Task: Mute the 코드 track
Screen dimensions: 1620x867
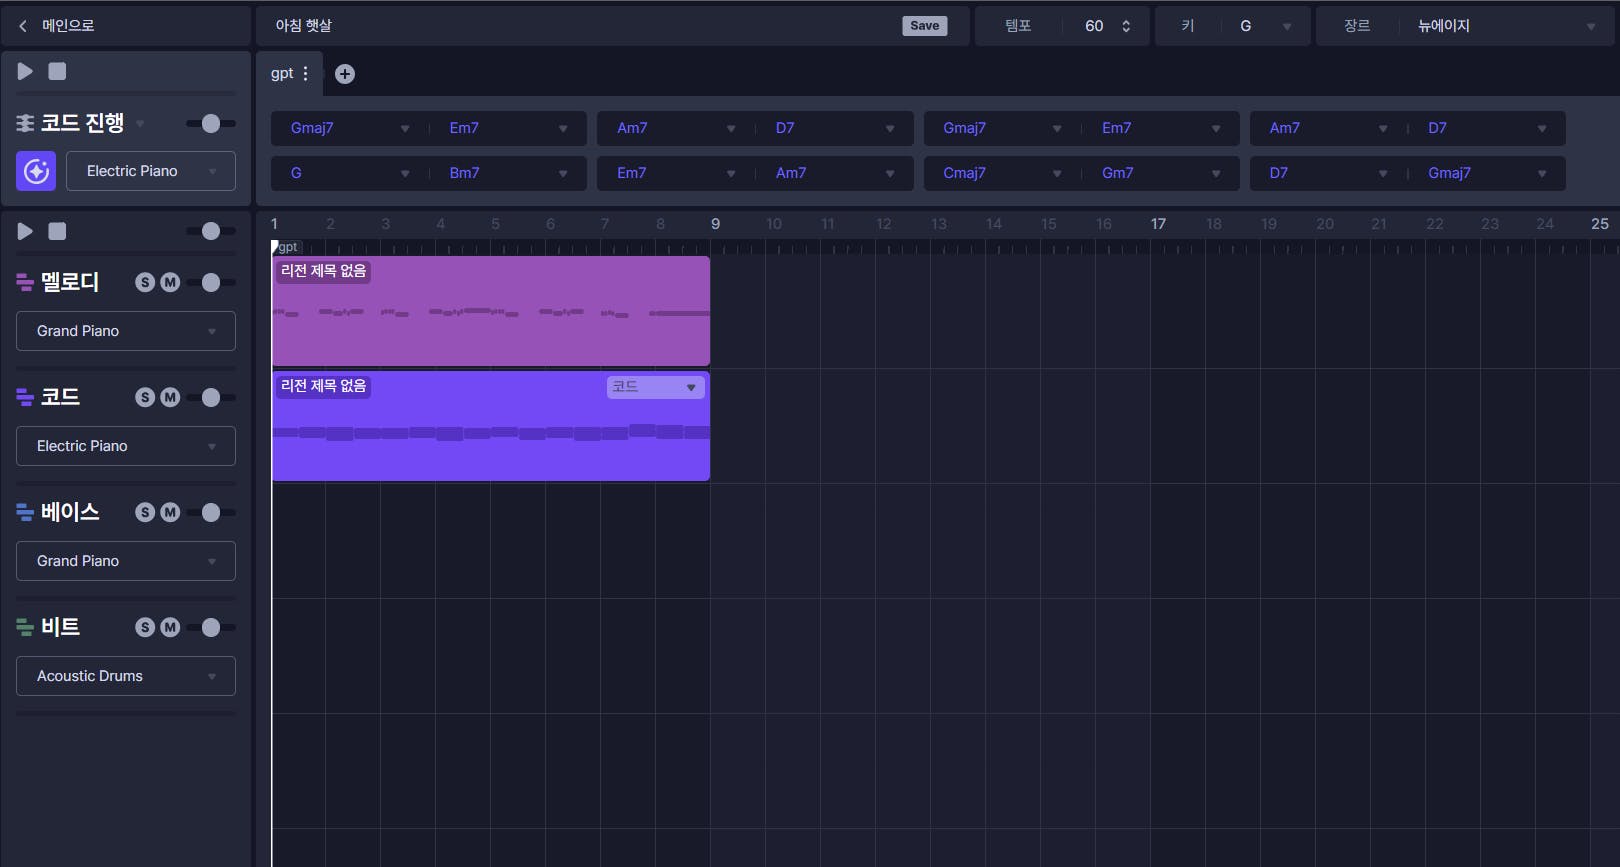Action: [170, 397]
